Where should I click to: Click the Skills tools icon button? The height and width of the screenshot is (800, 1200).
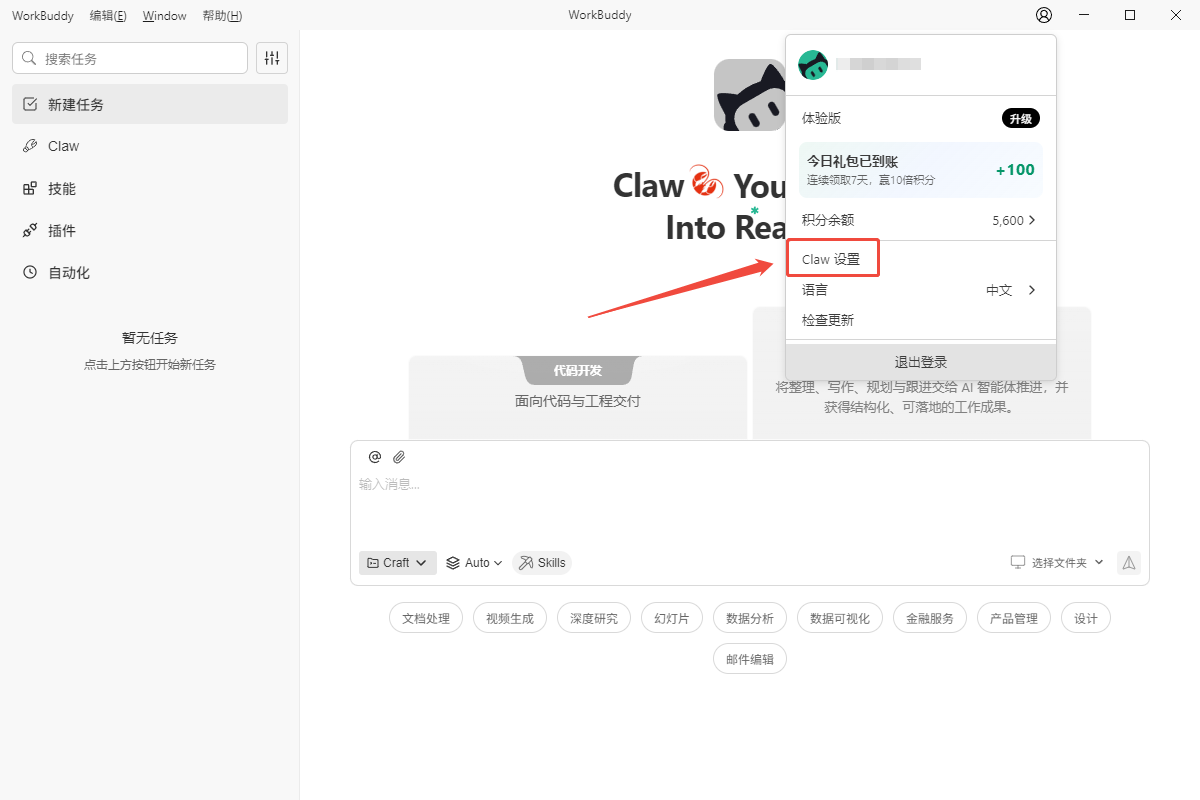pyautogui.click(x=542, y=563)
